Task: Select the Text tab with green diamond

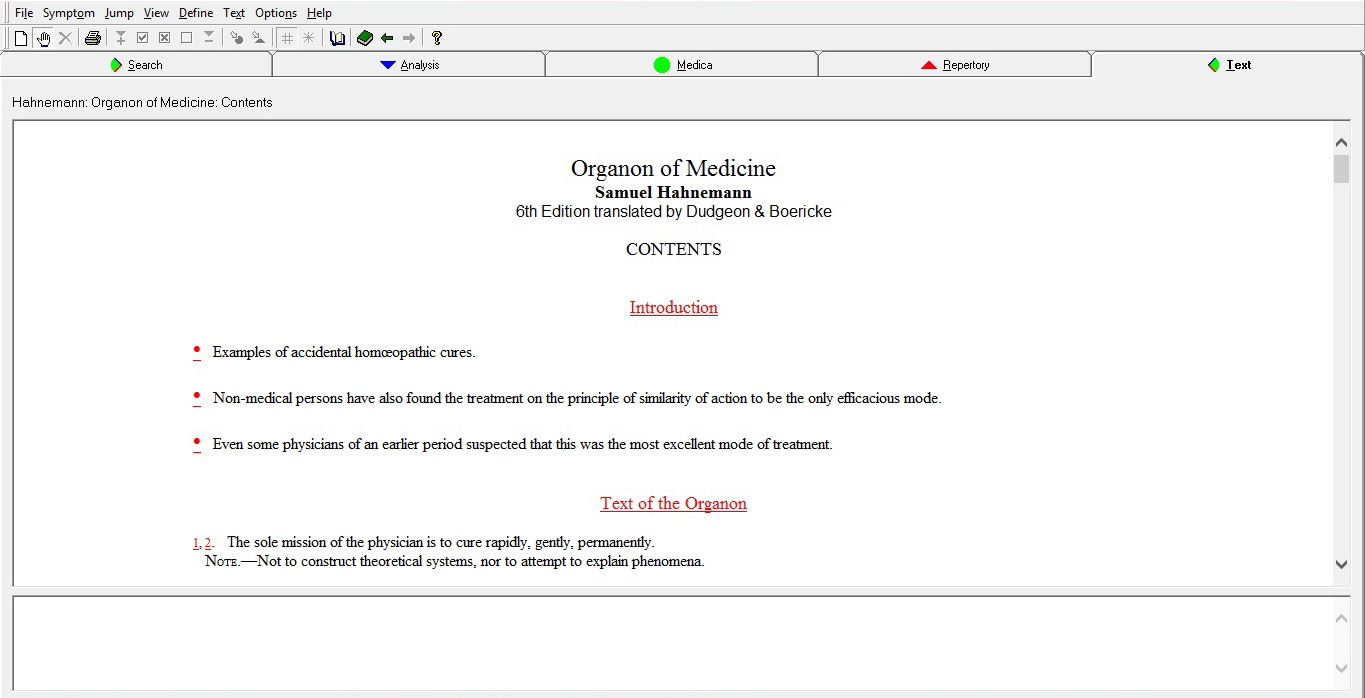Action: coord(1228,65)
